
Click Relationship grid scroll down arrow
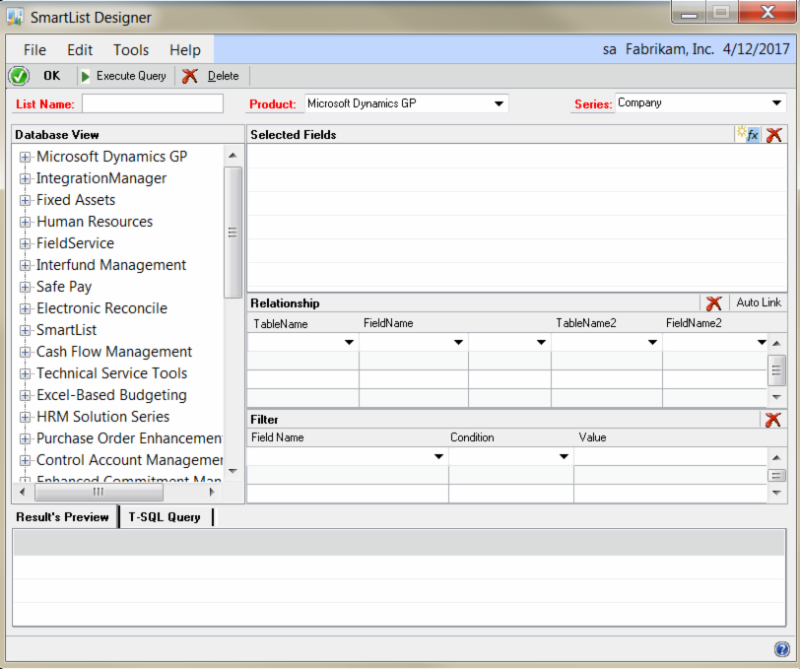pyautogui.click(x=777, y=397)
